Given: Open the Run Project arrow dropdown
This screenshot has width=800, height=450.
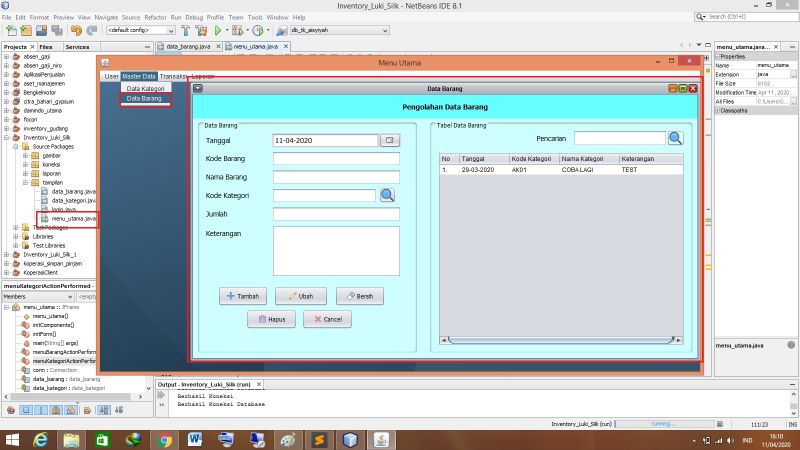Looking at the screenshot, I should pos(227,31).
